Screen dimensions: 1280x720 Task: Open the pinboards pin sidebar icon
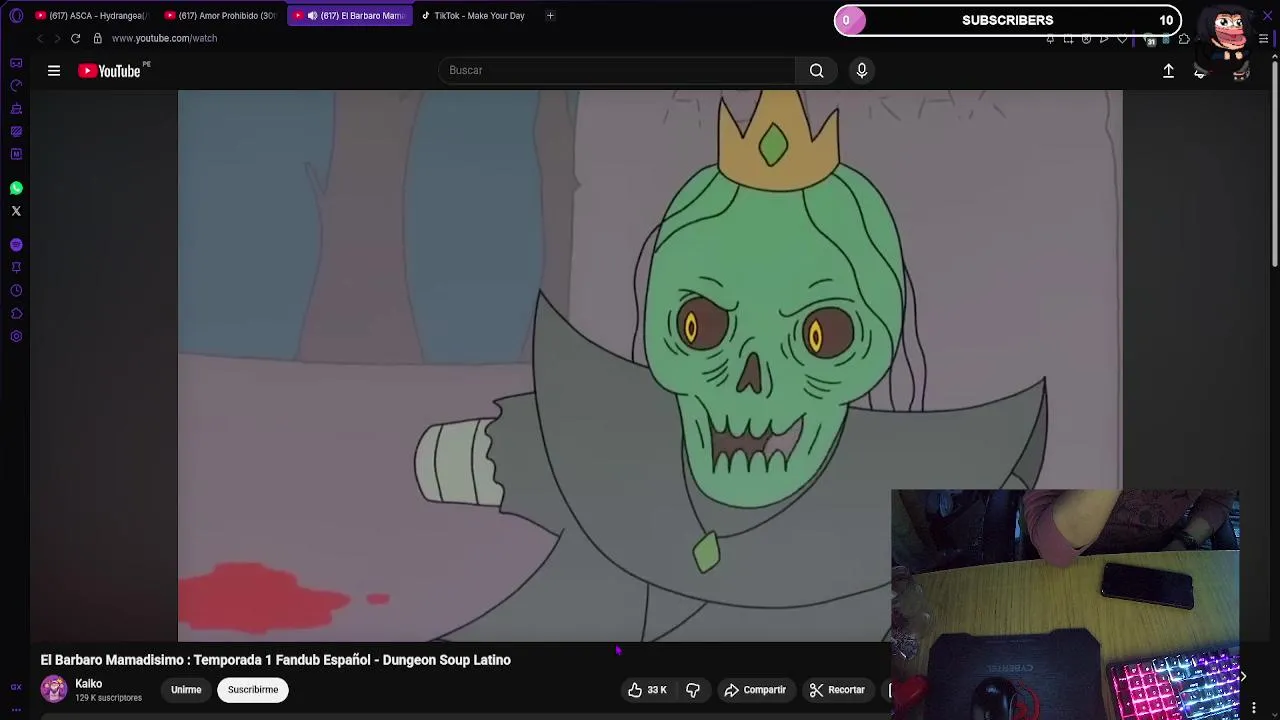(16, 268)
